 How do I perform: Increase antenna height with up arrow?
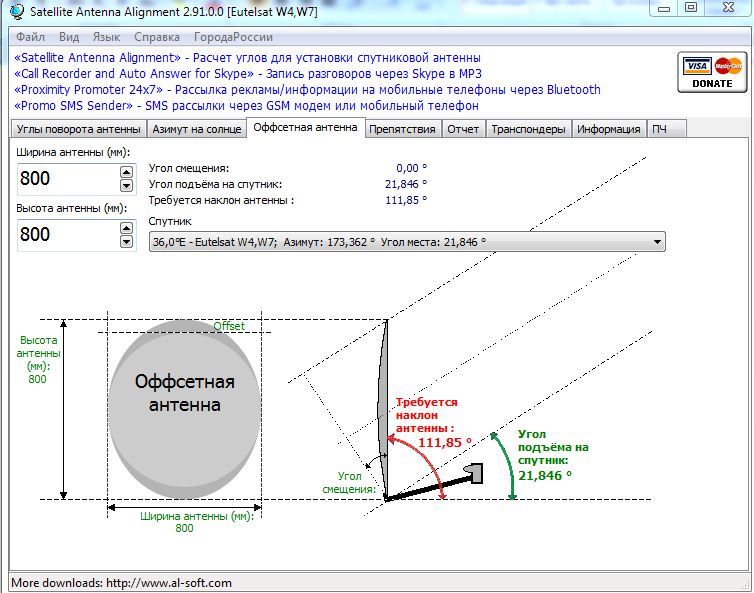tap(126, 228)
